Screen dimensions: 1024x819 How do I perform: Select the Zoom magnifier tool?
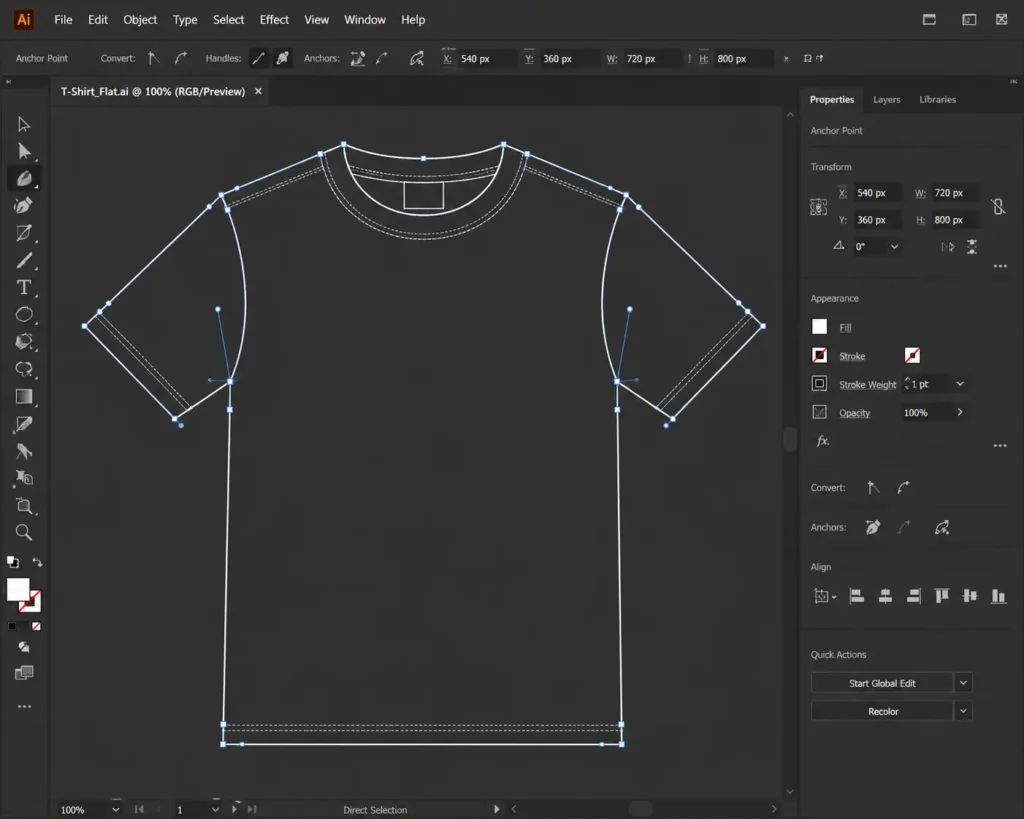tap(24, 532)
